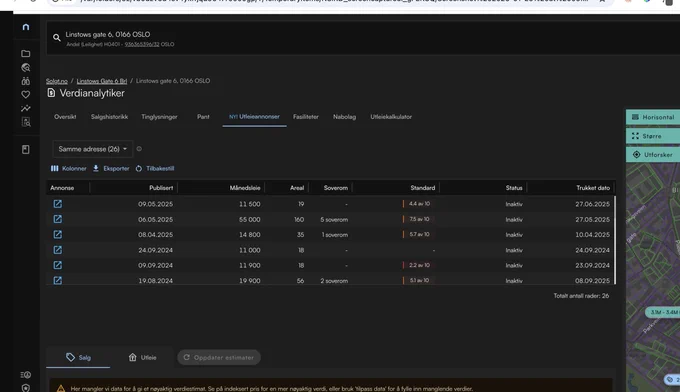Expand the Samme adresse (26) dropdown
680x392 pixels.
tap(93, 149)
